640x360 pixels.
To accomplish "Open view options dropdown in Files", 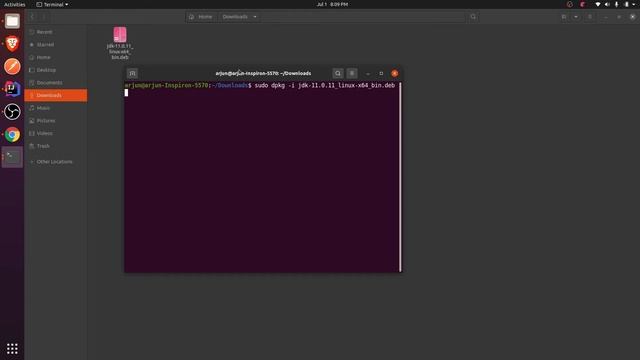I will [576, 17].
